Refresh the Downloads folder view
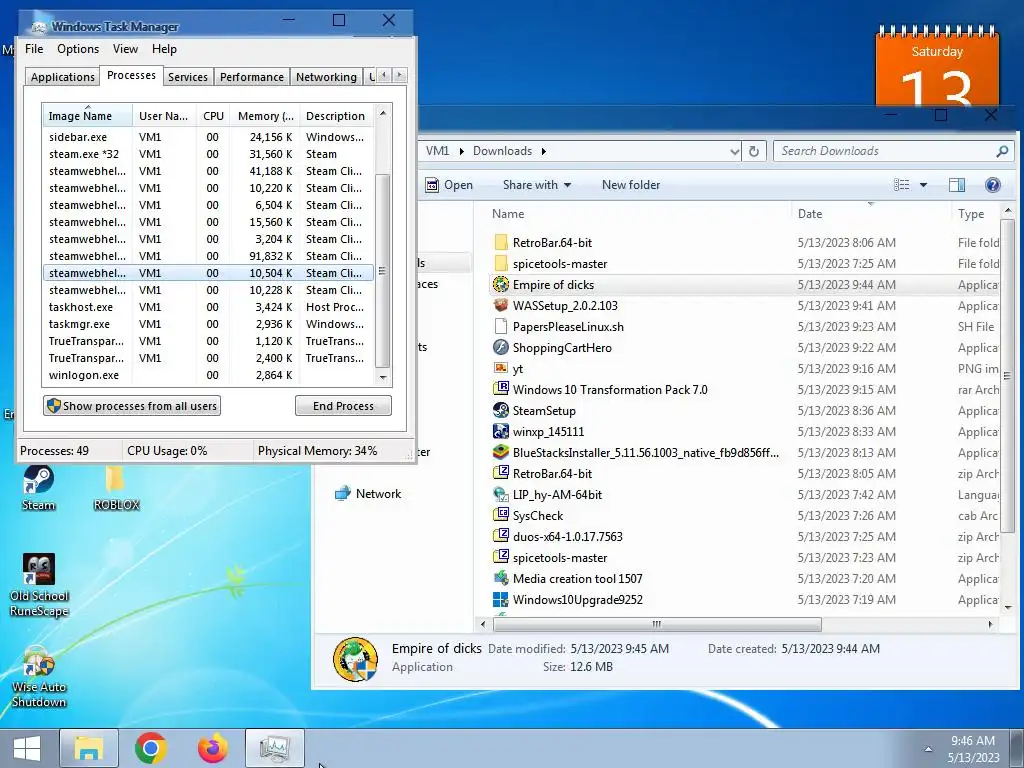The image size is (1024, 768). (754, 152)
